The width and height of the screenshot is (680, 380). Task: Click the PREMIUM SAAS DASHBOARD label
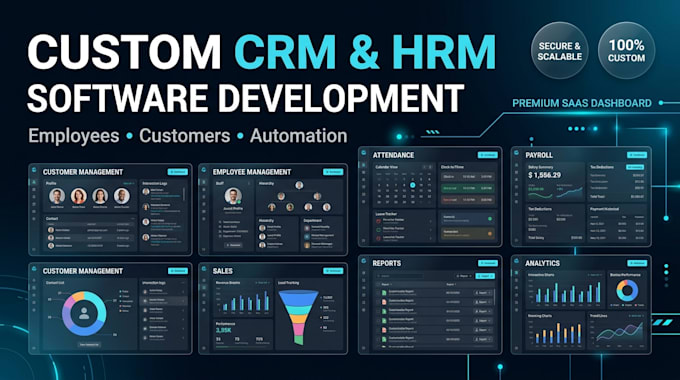point(582,103)
